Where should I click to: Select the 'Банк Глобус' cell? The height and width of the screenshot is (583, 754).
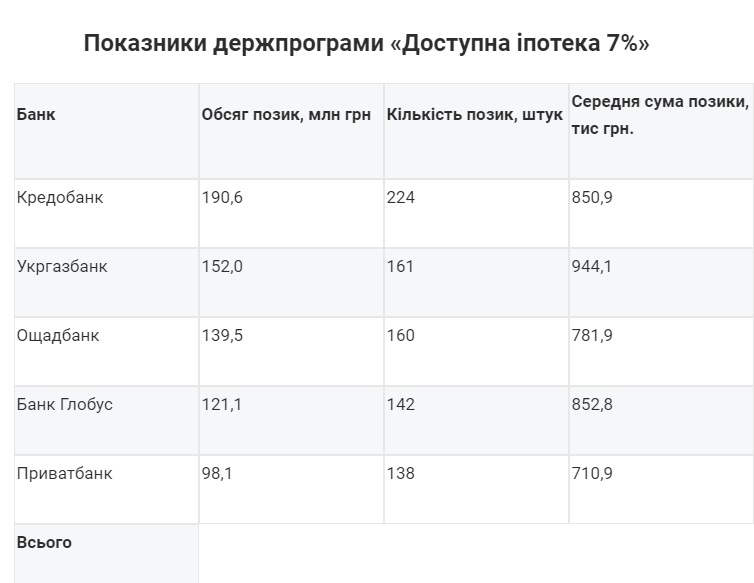click(107, 420)
